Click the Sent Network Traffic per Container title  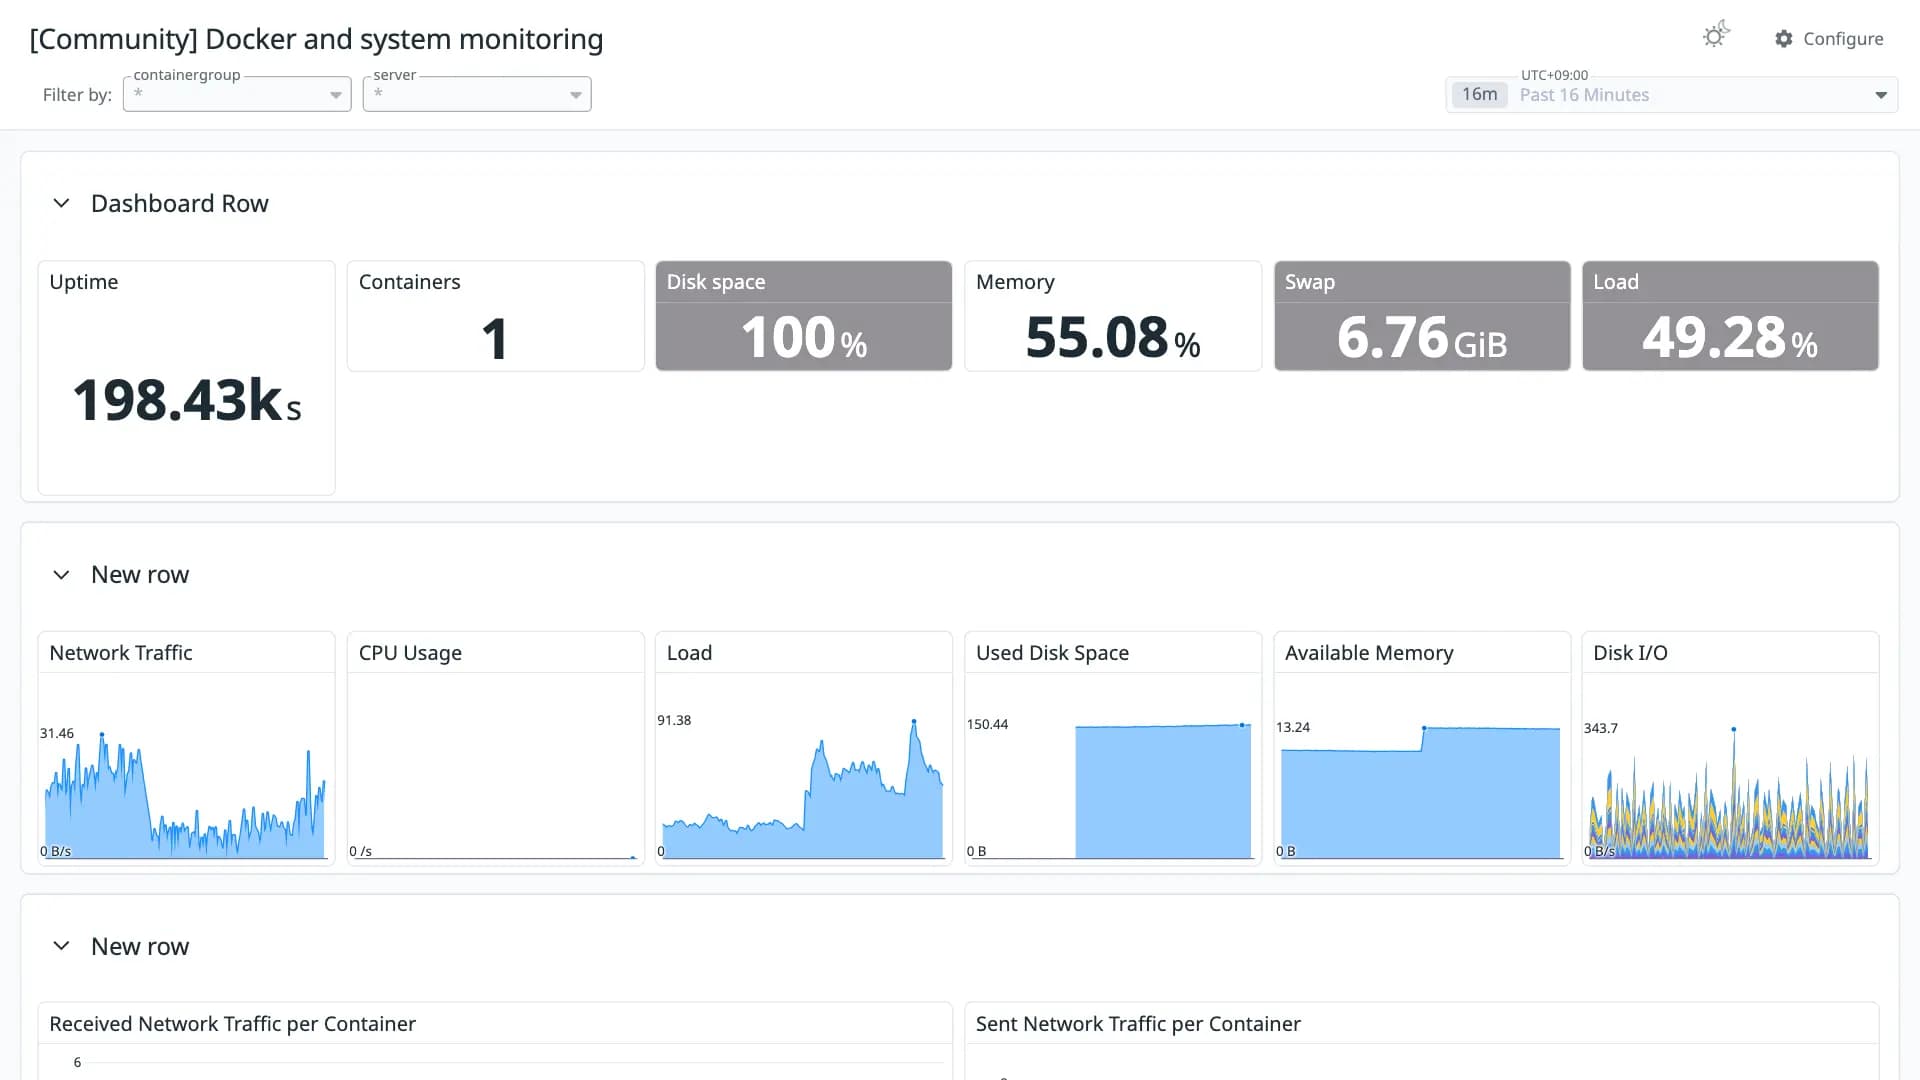1138,1024
